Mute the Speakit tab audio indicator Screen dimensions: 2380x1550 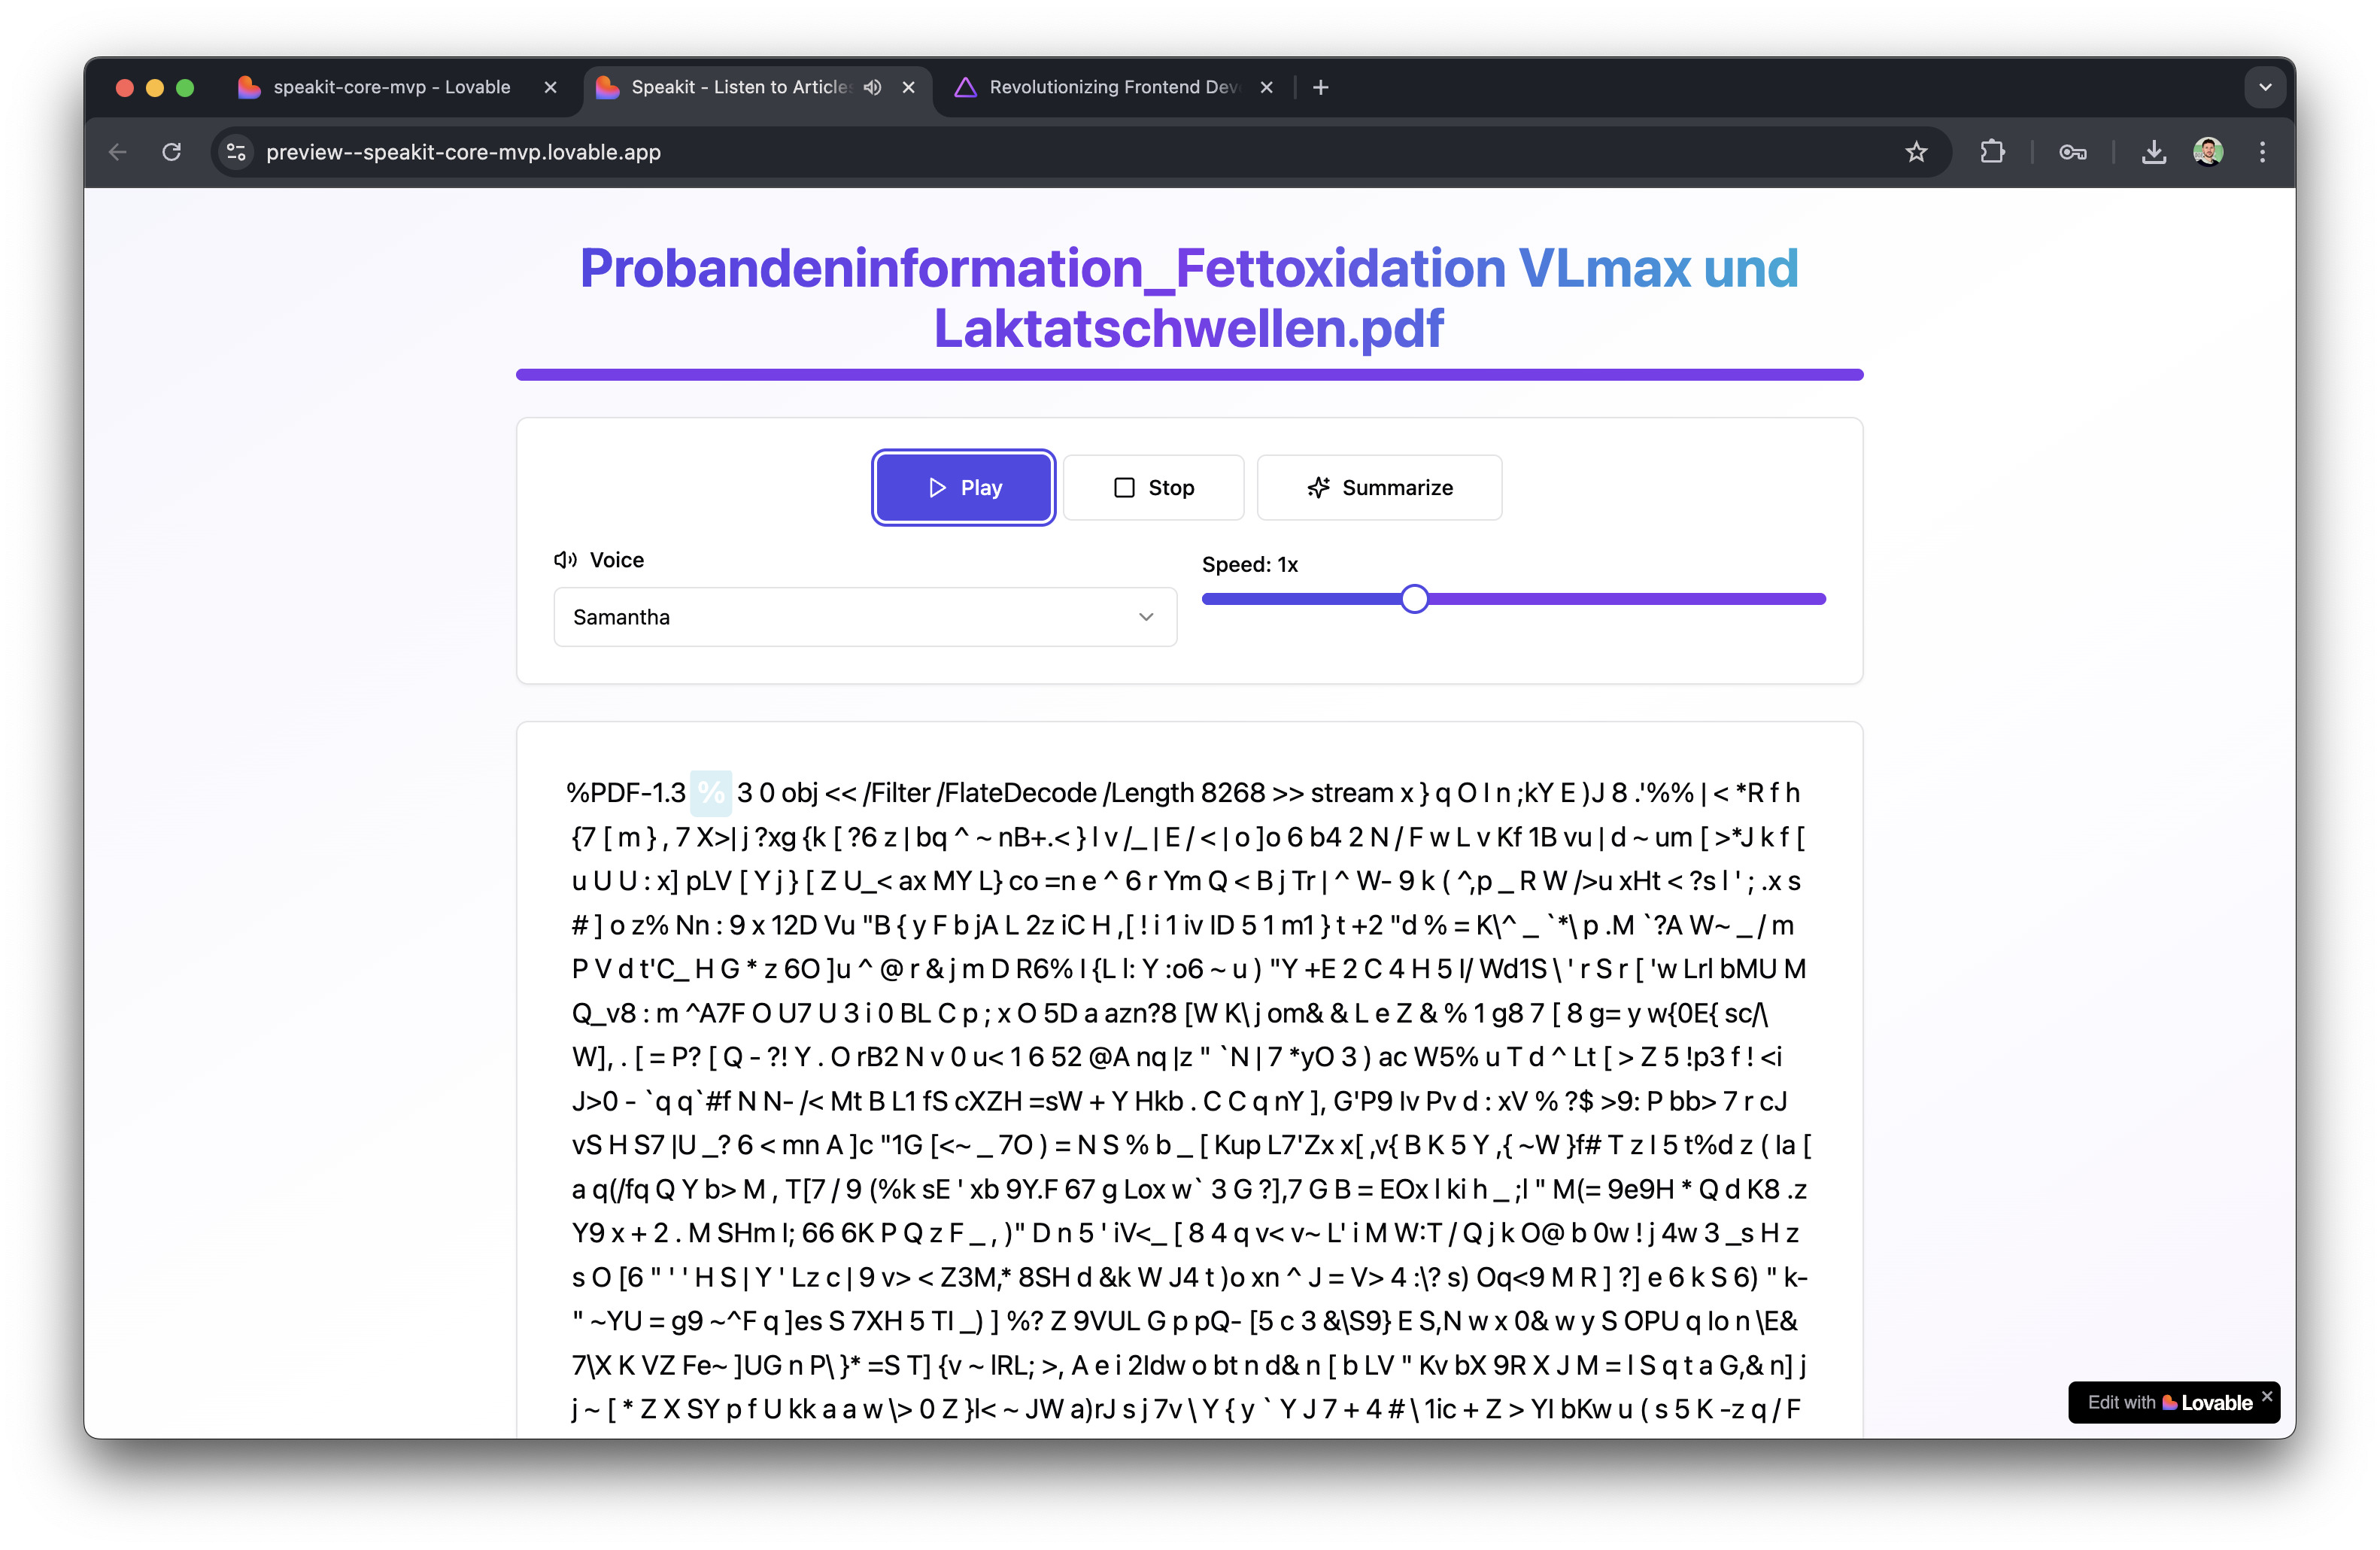(873, 87)
